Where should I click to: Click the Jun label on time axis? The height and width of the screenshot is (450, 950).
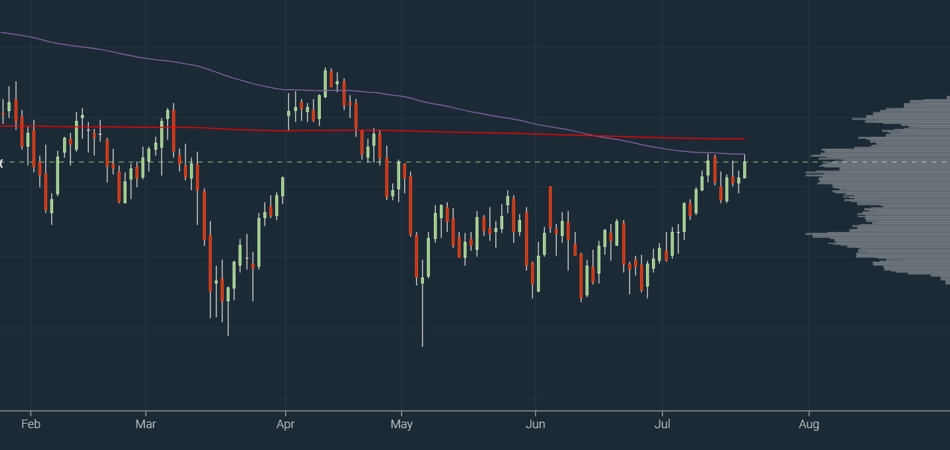pos(535,424)
